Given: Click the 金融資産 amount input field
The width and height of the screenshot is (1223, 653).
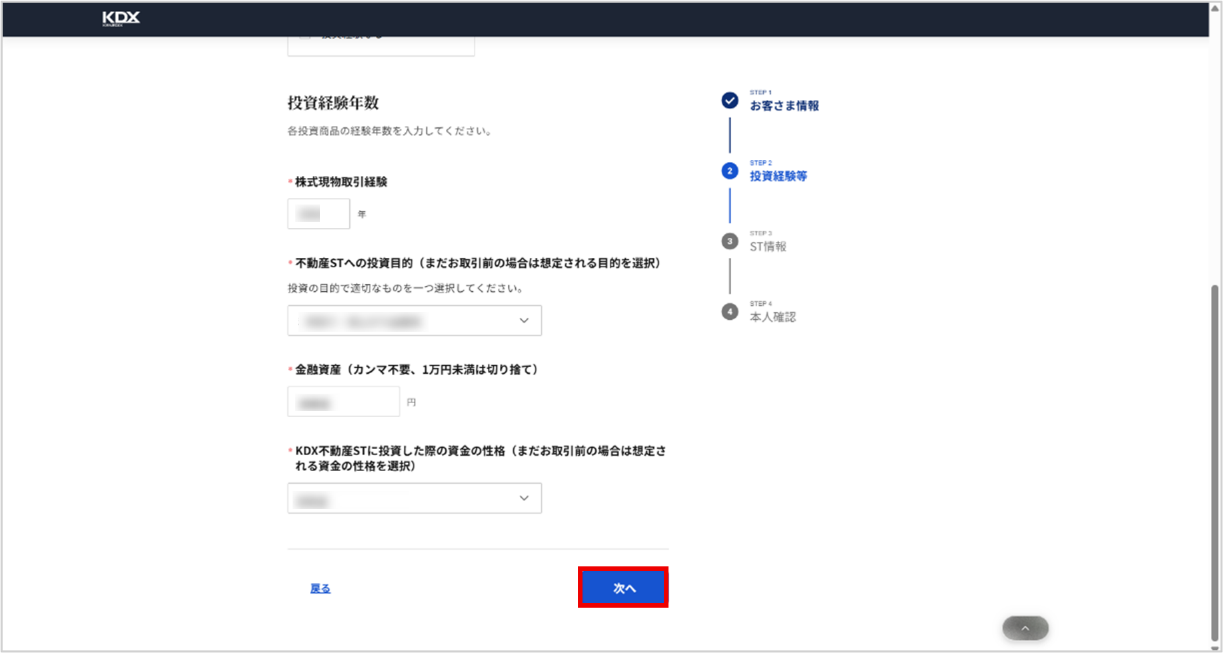Looking at the screenshot, I should click(x=344, y=402).
